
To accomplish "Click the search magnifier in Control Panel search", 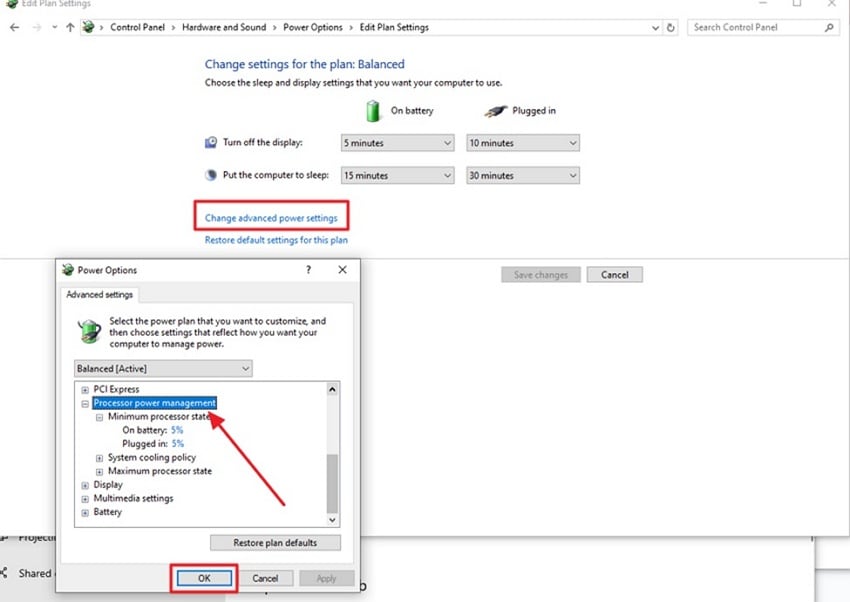I will [829, 27].
